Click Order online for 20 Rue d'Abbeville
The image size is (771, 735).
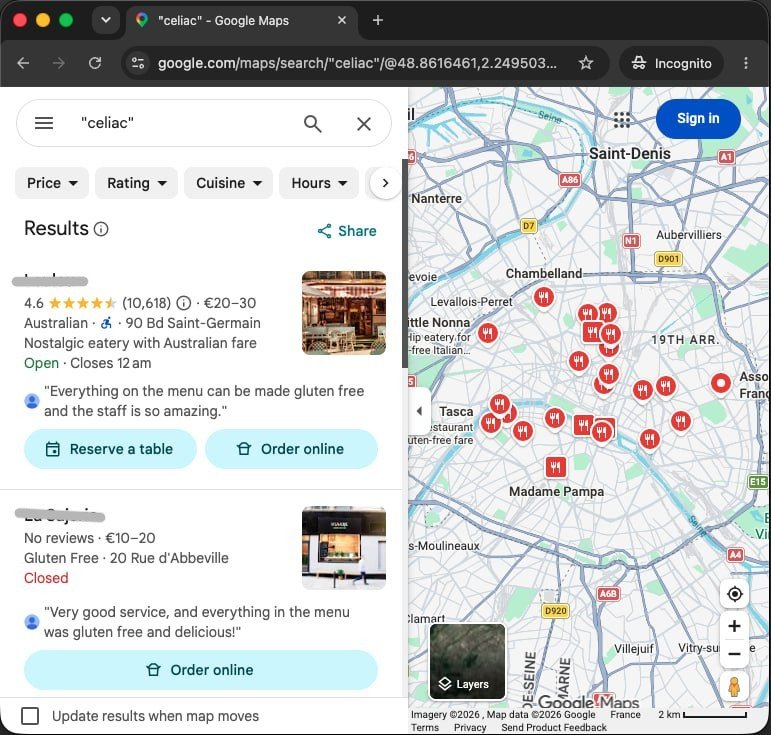point(201,670)
